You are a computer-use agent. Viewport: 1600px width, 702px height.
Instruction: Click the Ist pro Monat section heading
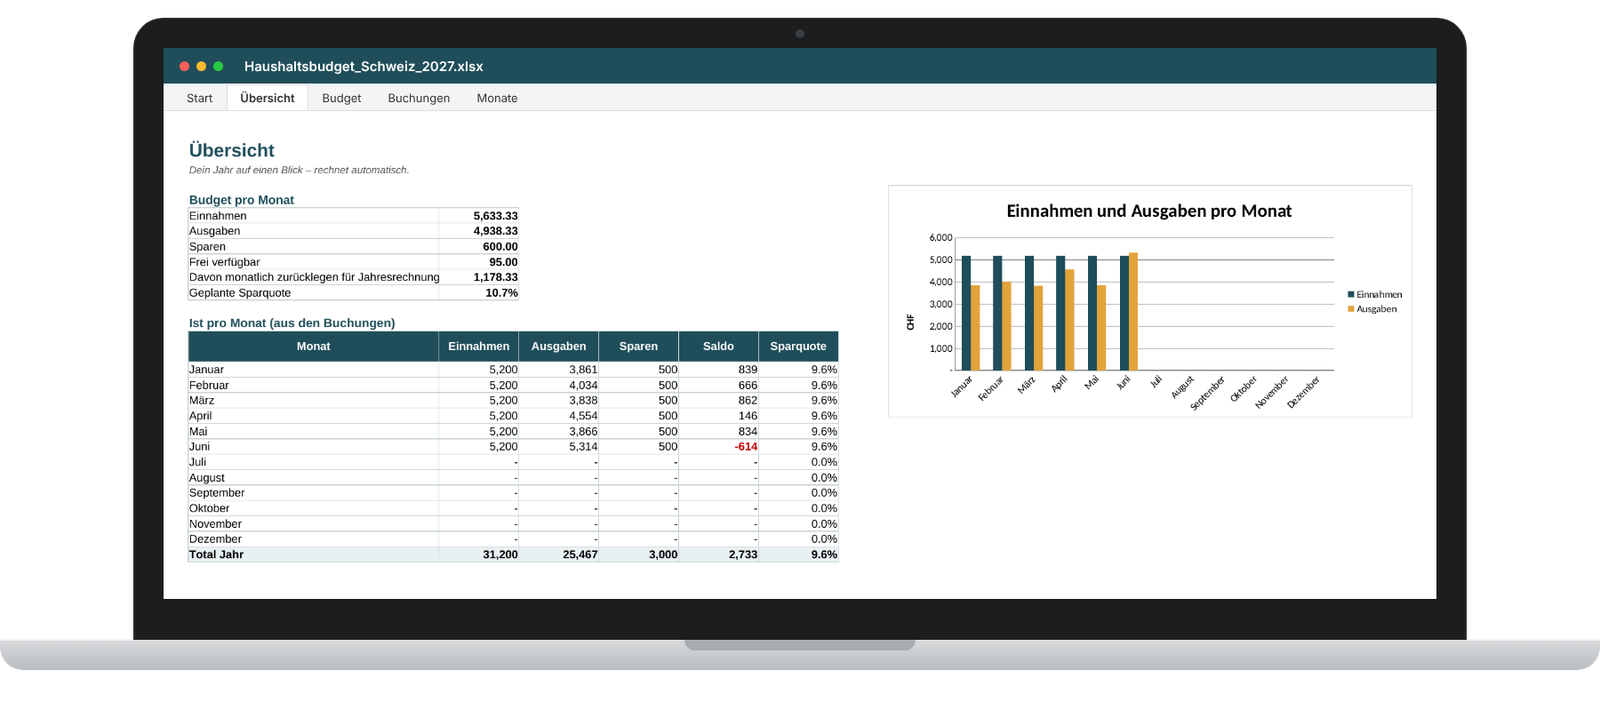click(292, 323)
